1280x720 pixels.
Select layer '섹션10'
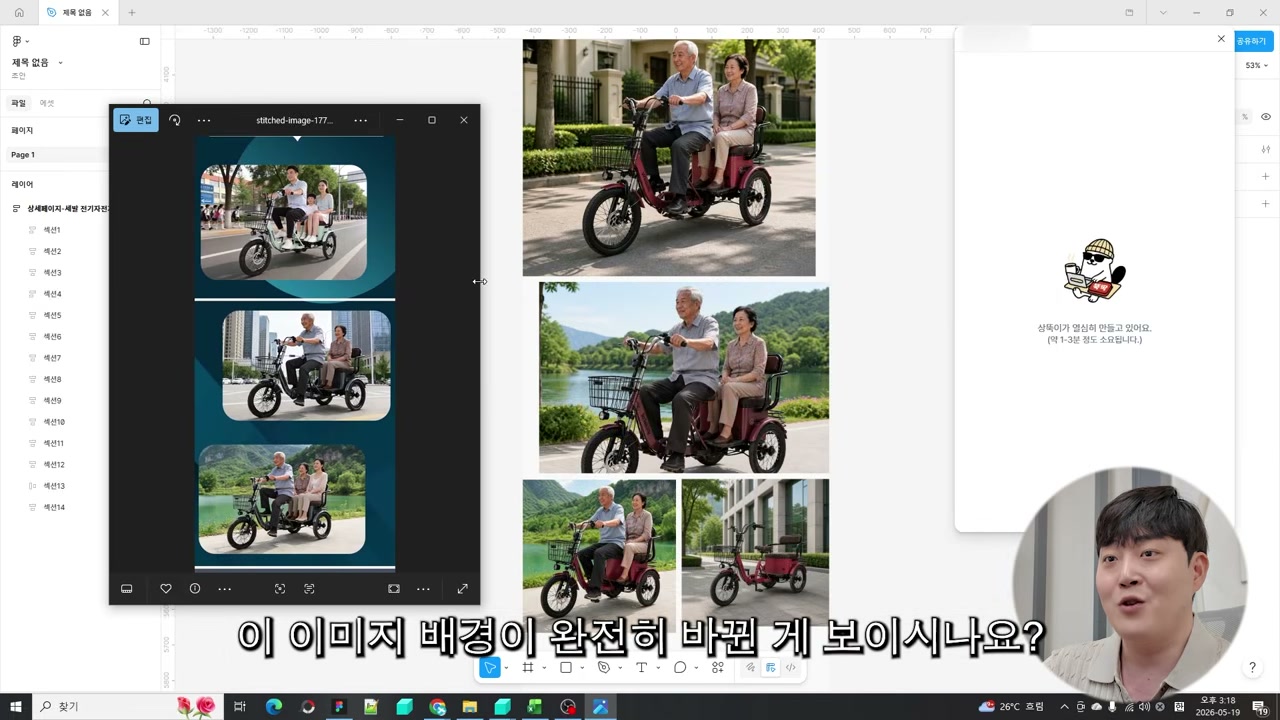coord(54,422)
